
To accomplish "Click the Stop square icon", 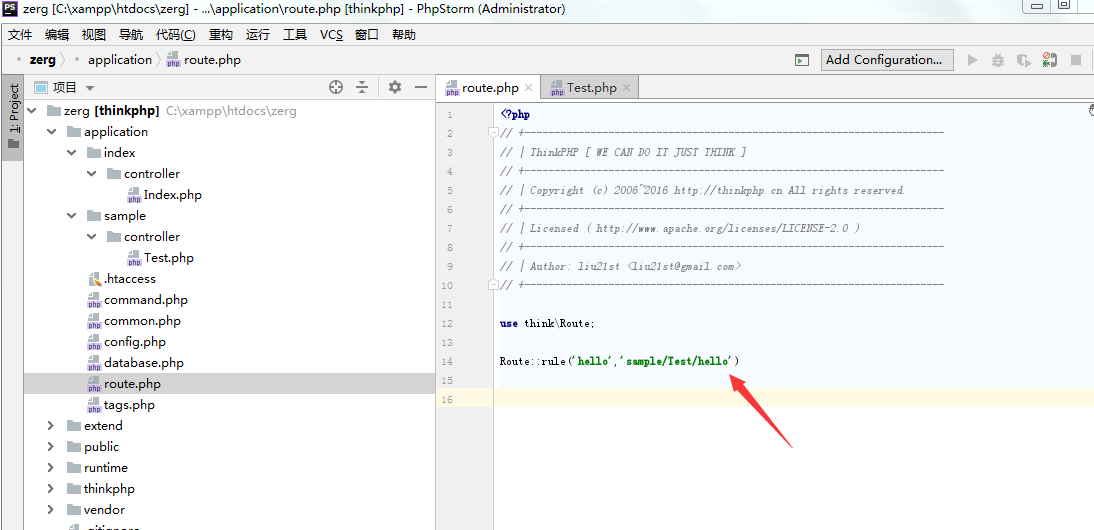I will click(1076, 60).
